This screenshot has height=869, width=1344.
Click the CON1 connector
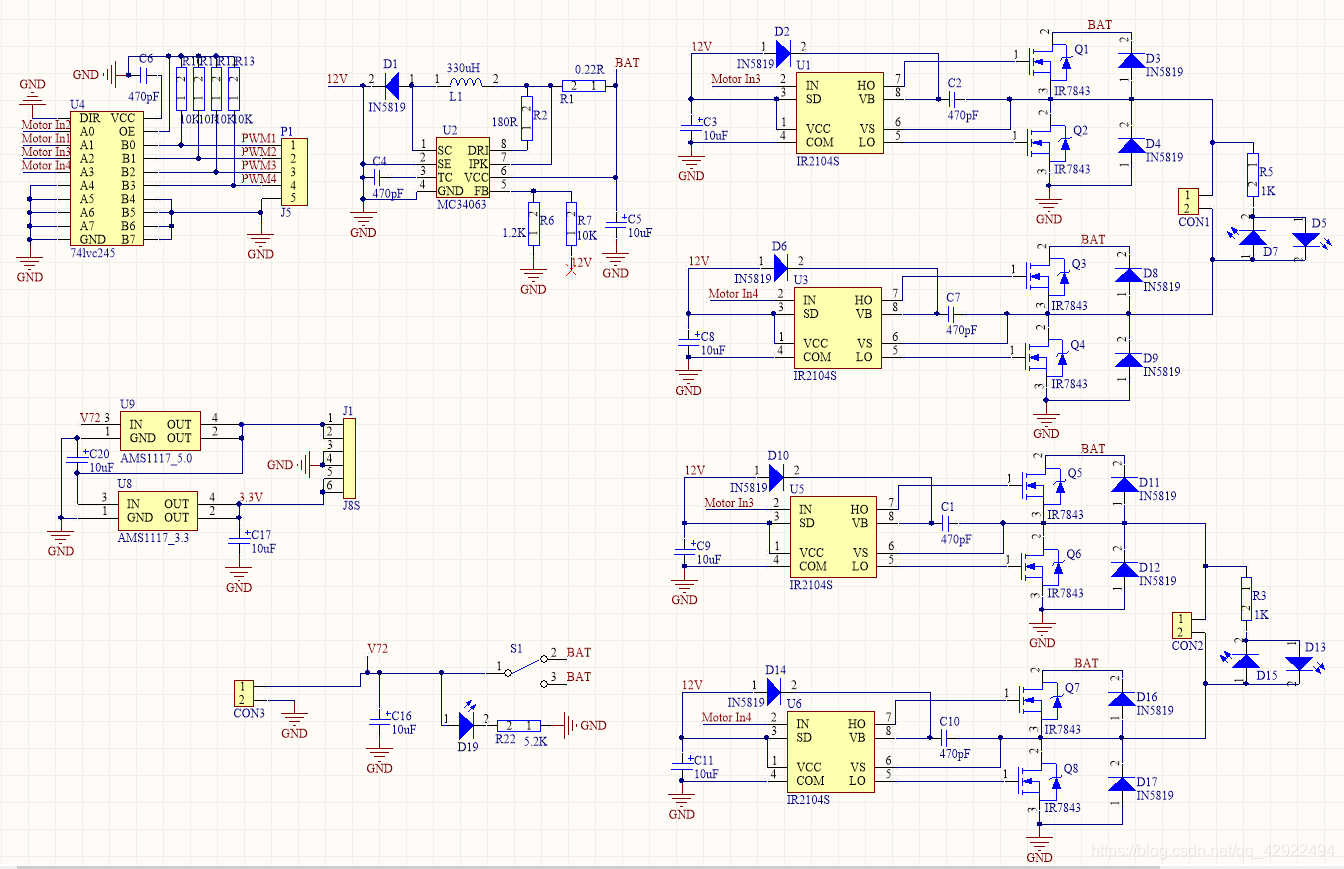(x=1186, y=201)
